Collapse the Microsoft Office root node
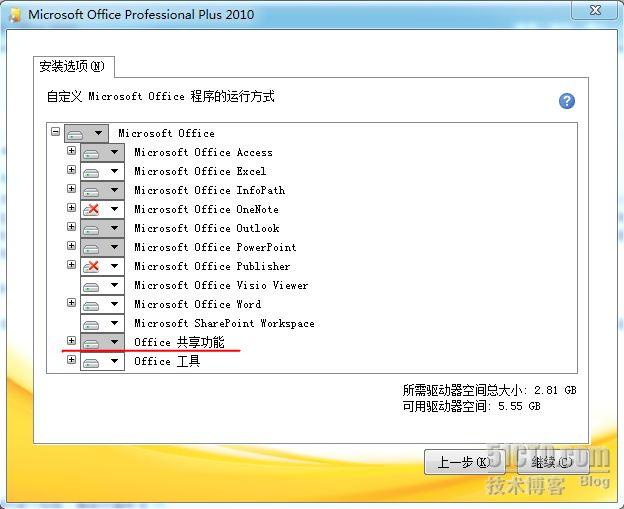 (x=56, y=131)
